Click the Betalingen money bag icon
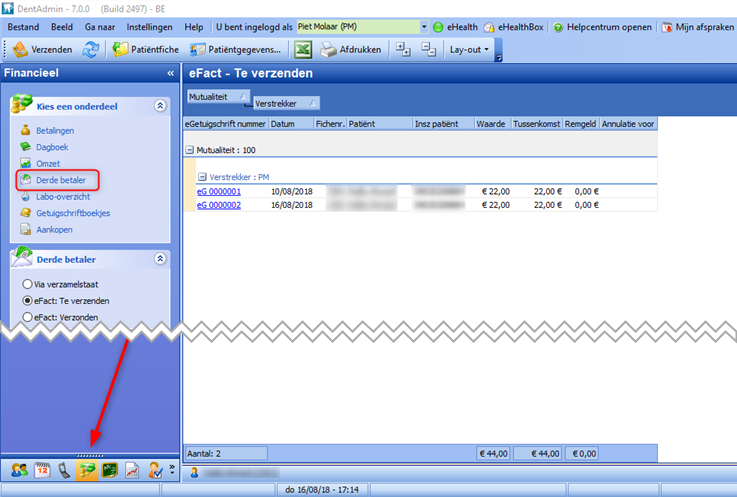The image size is (737, 497). [x=25, y=130]
